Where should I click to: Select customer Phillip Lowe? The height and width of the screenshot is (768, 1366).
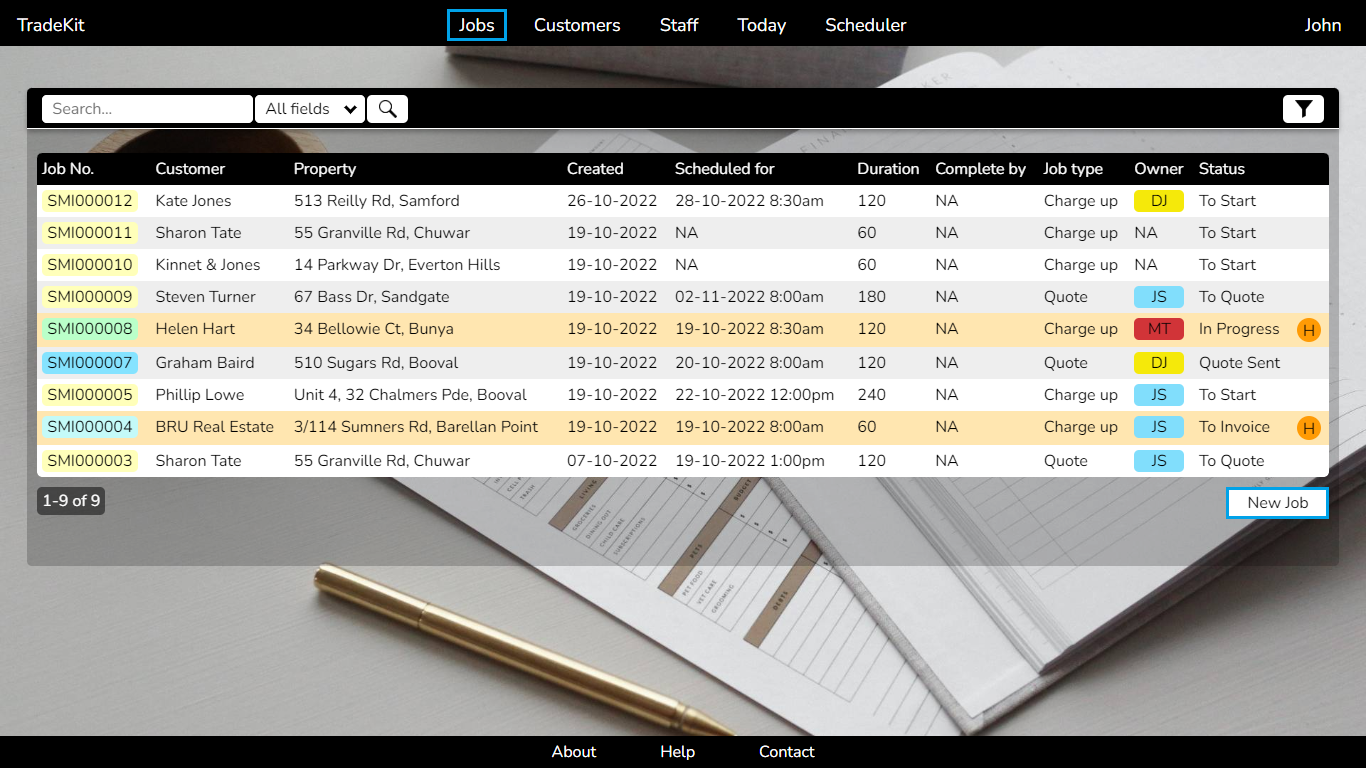[x=200, y=395]
